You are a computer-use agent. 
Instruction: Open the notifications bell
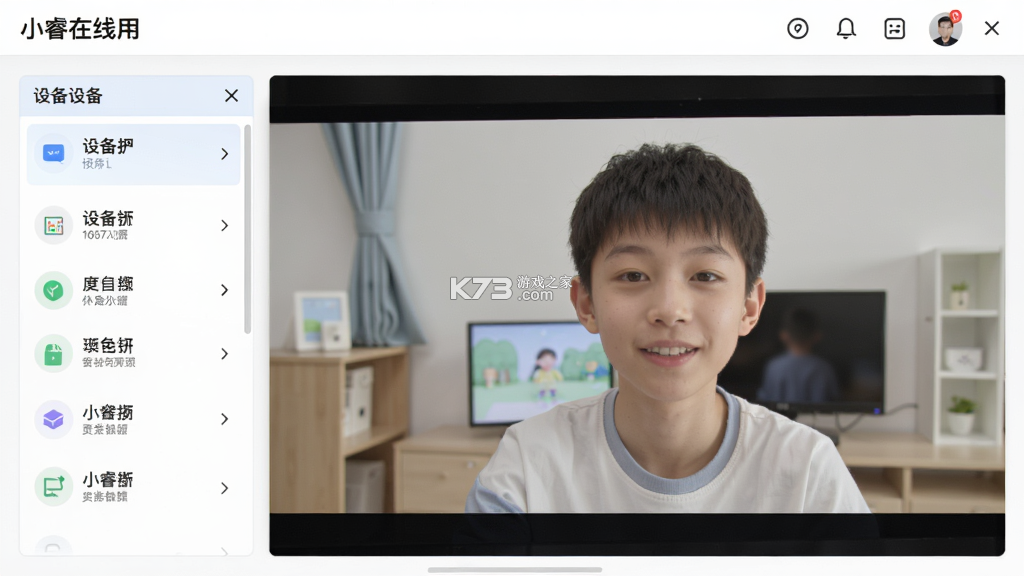tap(846, 29)
